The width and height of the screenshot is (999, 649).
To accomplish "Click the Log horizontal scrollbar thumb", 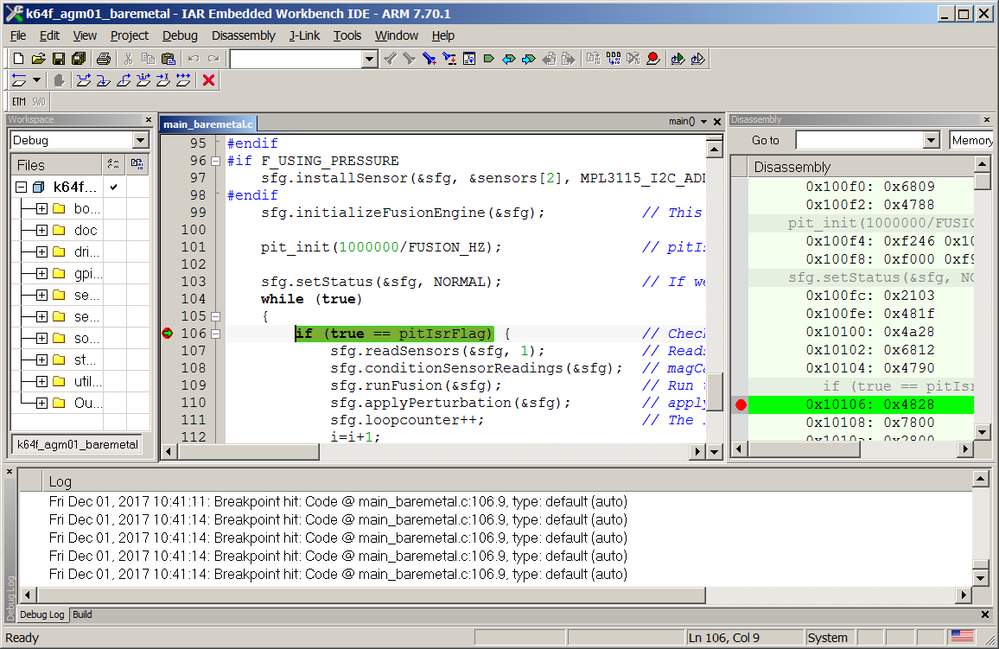I will (371, 596).
